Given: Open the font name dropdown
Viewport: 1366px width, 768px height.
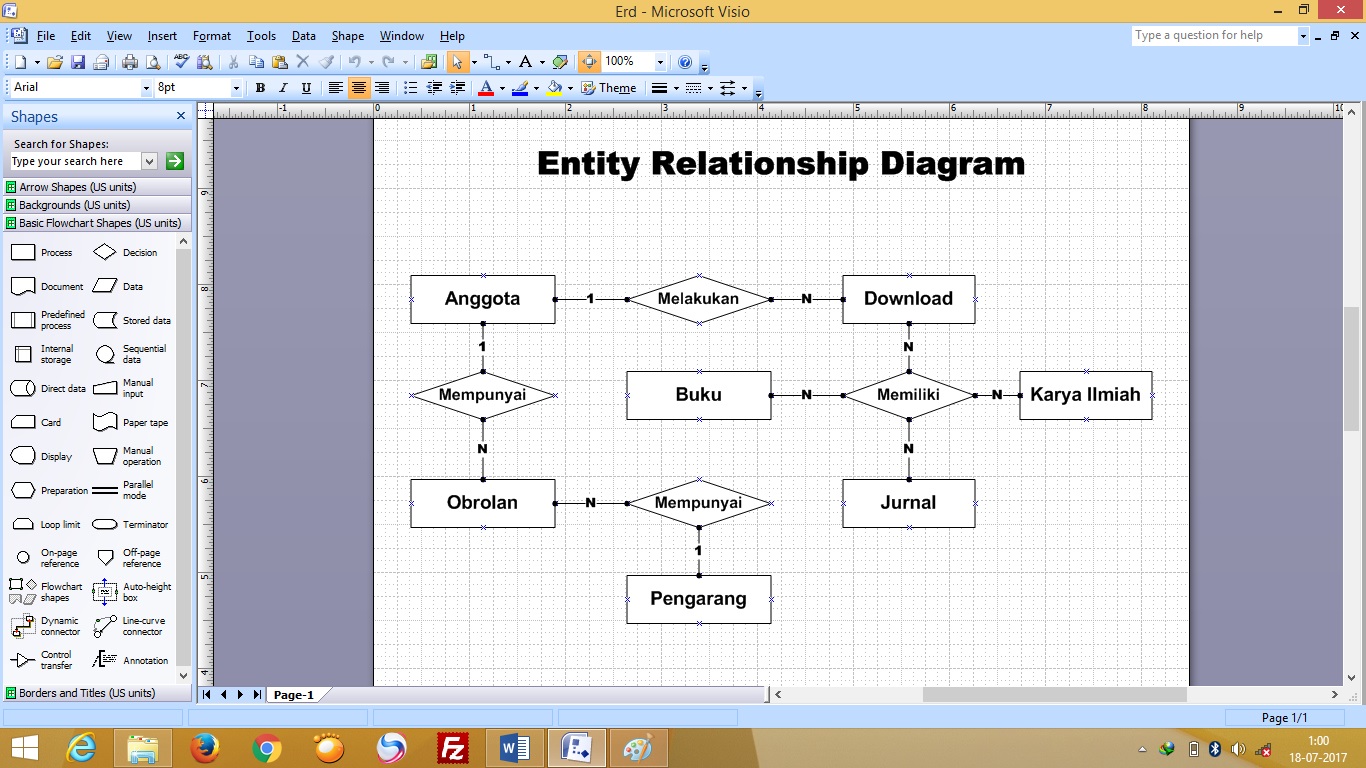Looking at the screenshot, I should click(x=147, y=88).
